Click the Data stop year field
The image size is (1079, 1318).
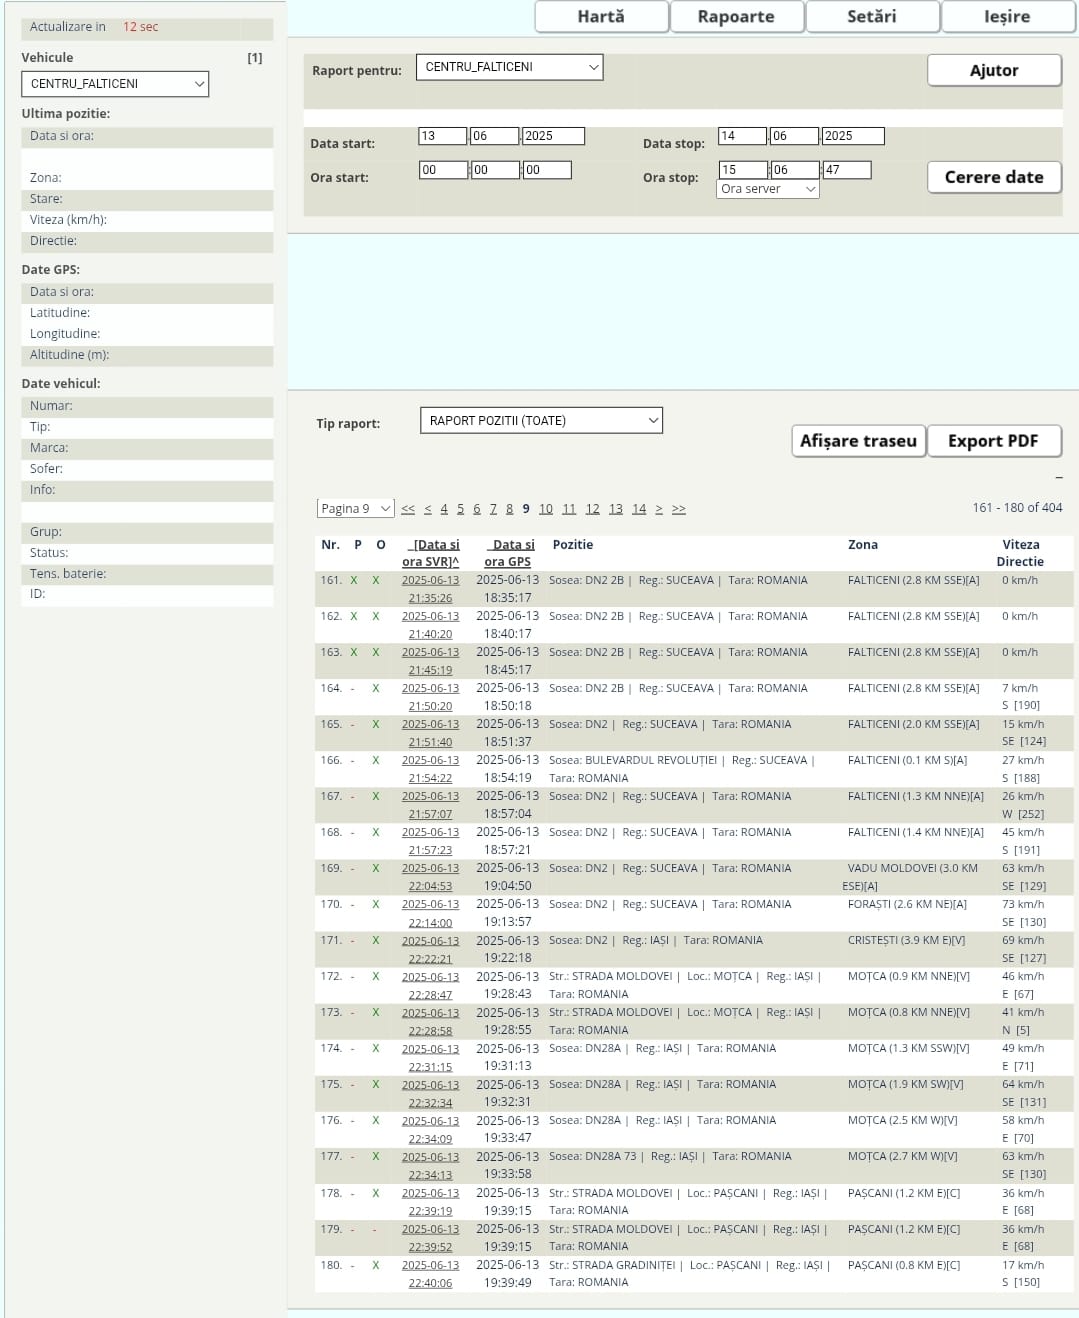pyautogui.click(x=852, y=136)
